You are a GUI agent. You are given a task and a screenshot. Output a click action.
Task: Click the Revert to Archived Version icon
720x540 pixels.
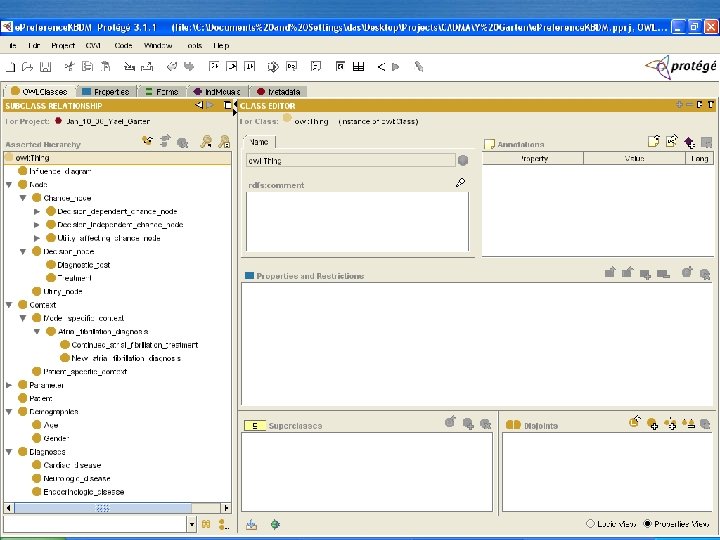(x=147, y=67)
